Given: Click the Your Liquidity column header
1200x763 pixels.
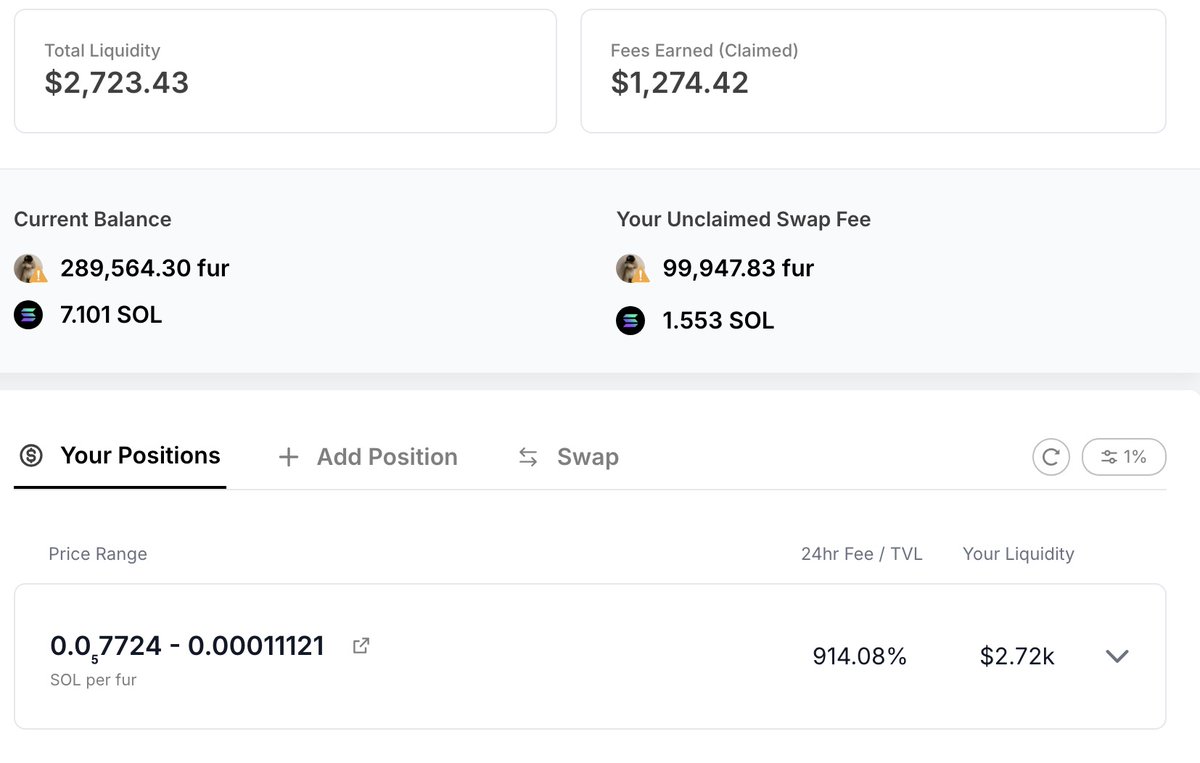Looking at the screenshot, I should (1018, 554).
